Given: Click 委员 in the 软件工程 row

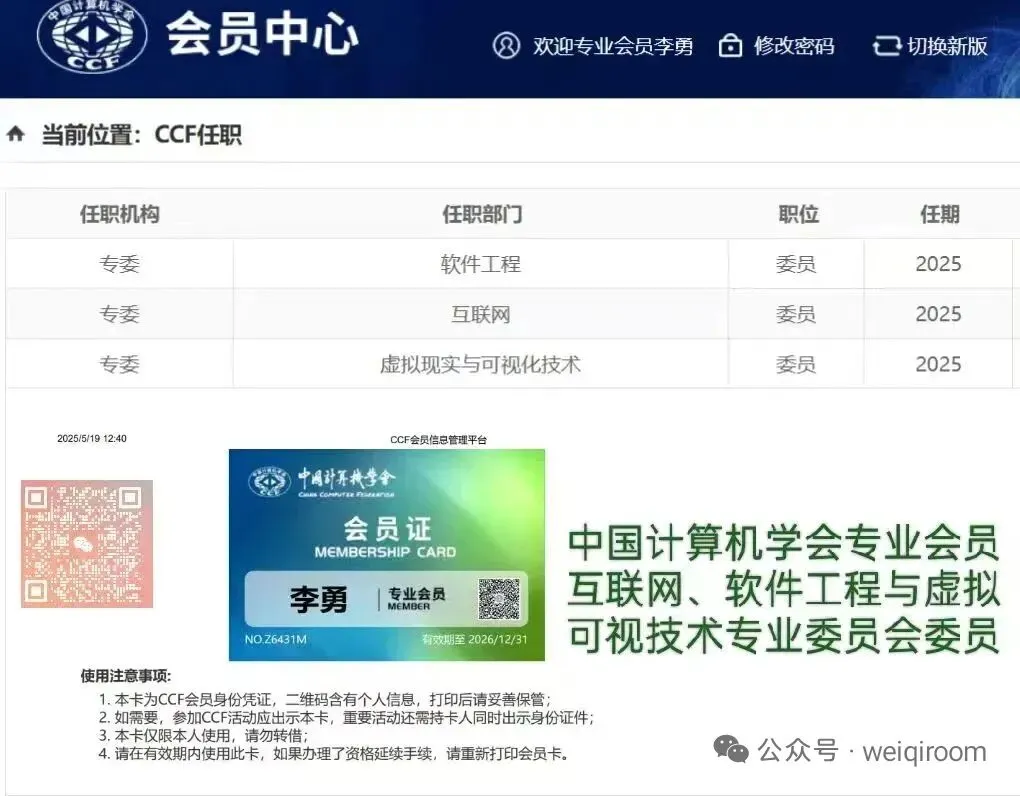Looking at the screenshot, I should pos(796,264).
